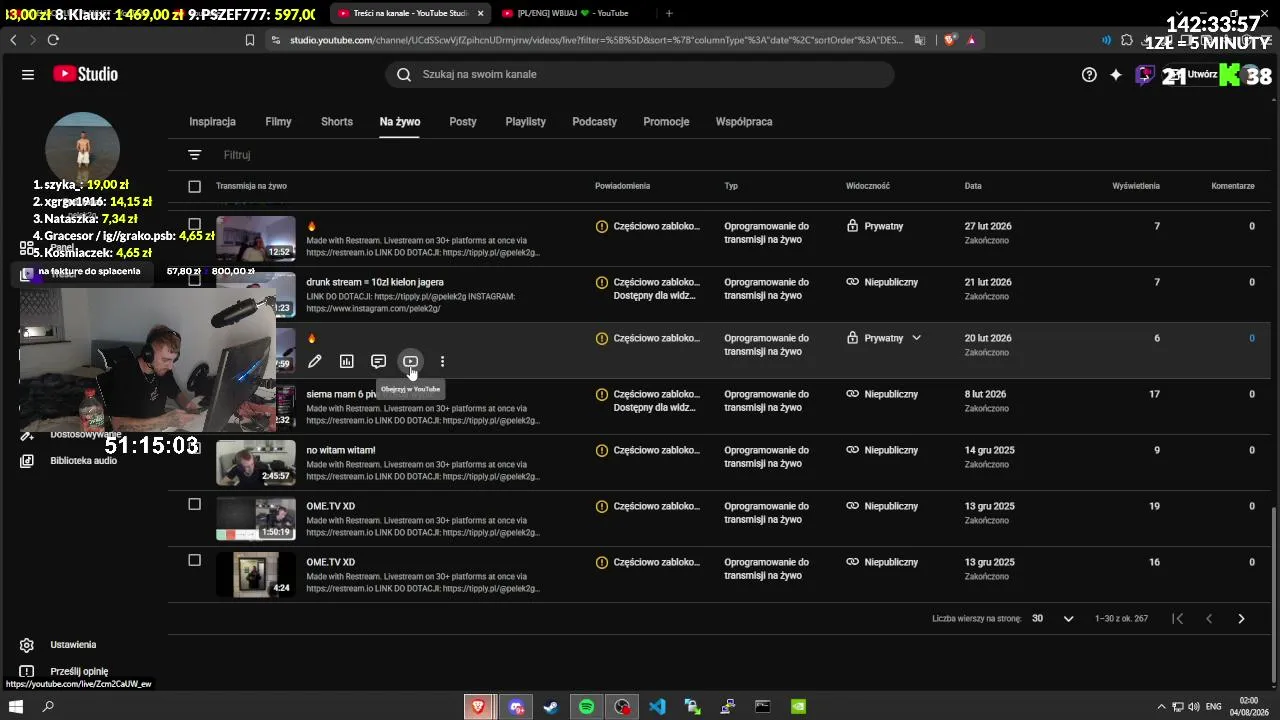This screenshot has width=1280, height=720.
Task: Open Biblioteka audio in the sidebar
Action: (x=84, y=461)
